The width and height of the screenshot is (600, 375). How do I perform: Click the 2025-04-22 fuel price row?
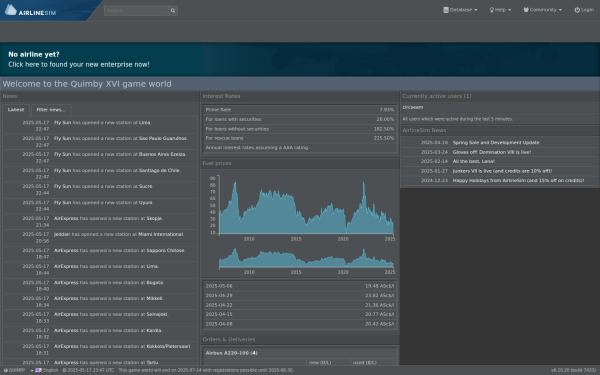[300, 305]
